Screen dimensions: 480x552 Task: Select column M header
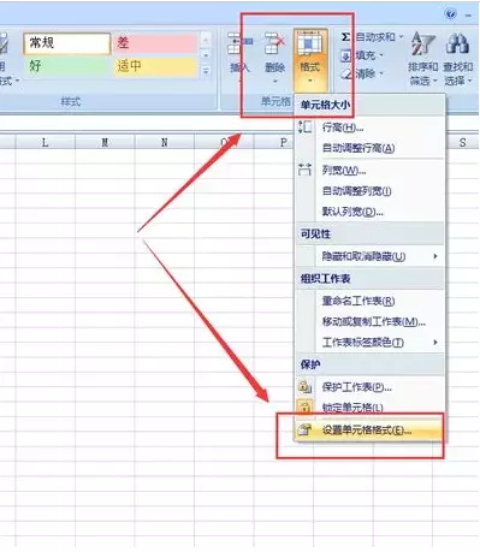[x=105, y=143]
